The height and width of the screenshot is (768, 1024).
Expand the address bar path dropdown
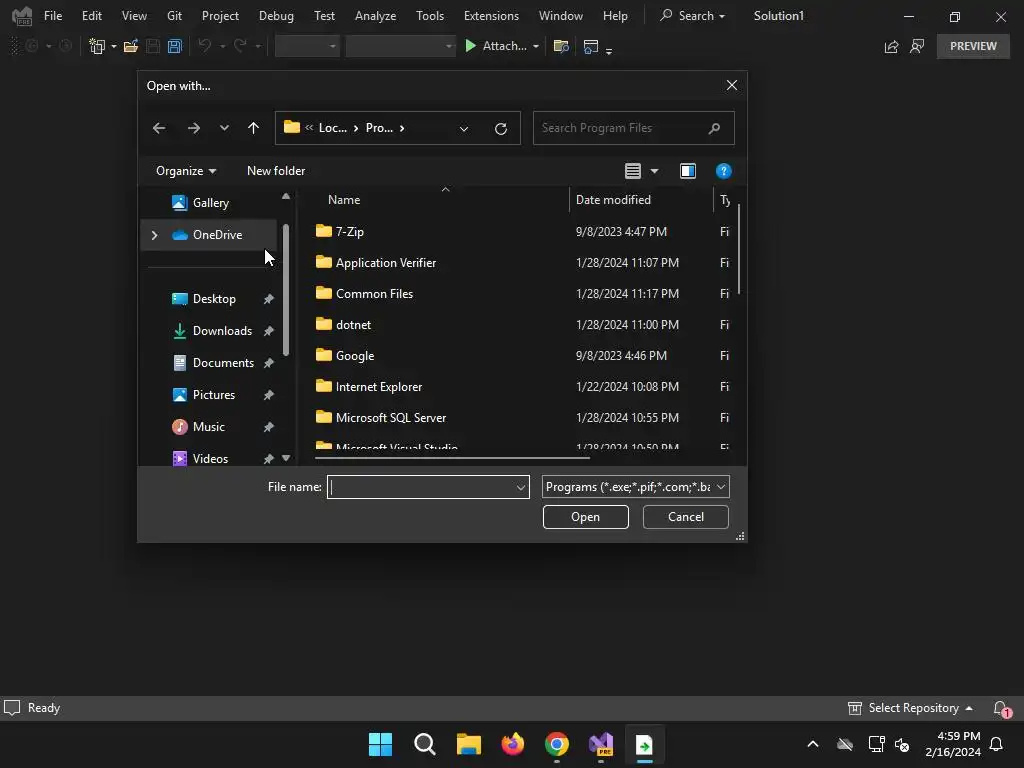tap(464, 129)
